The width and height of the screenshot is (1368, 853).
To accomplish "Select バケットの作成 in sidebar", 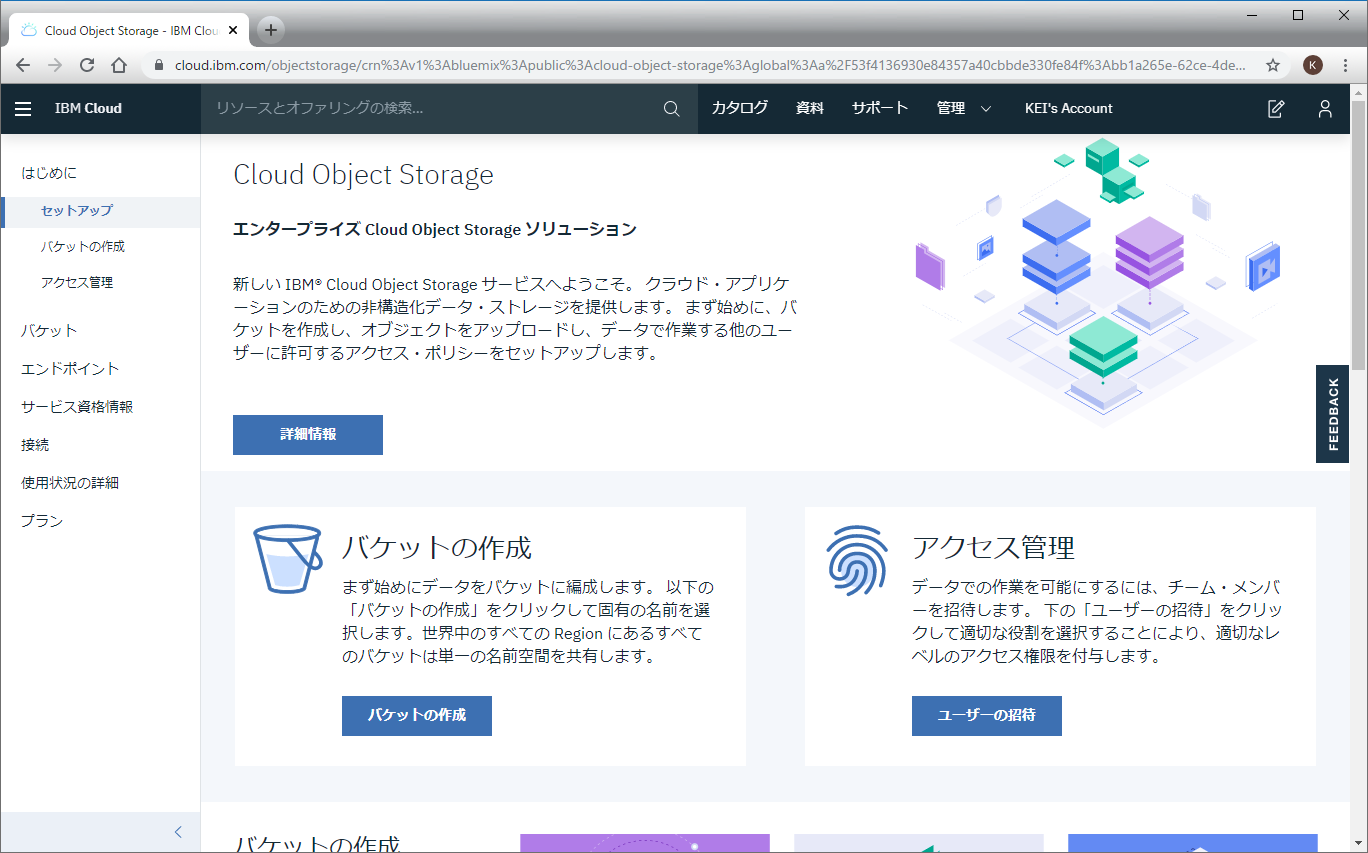I will point(83,247).
